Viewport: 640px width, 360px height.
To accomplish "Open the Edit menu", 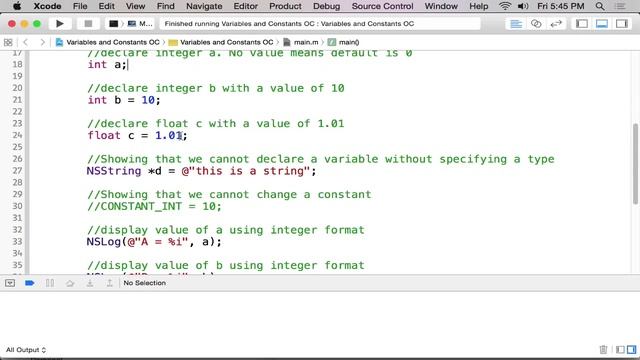I will (107, 6).
